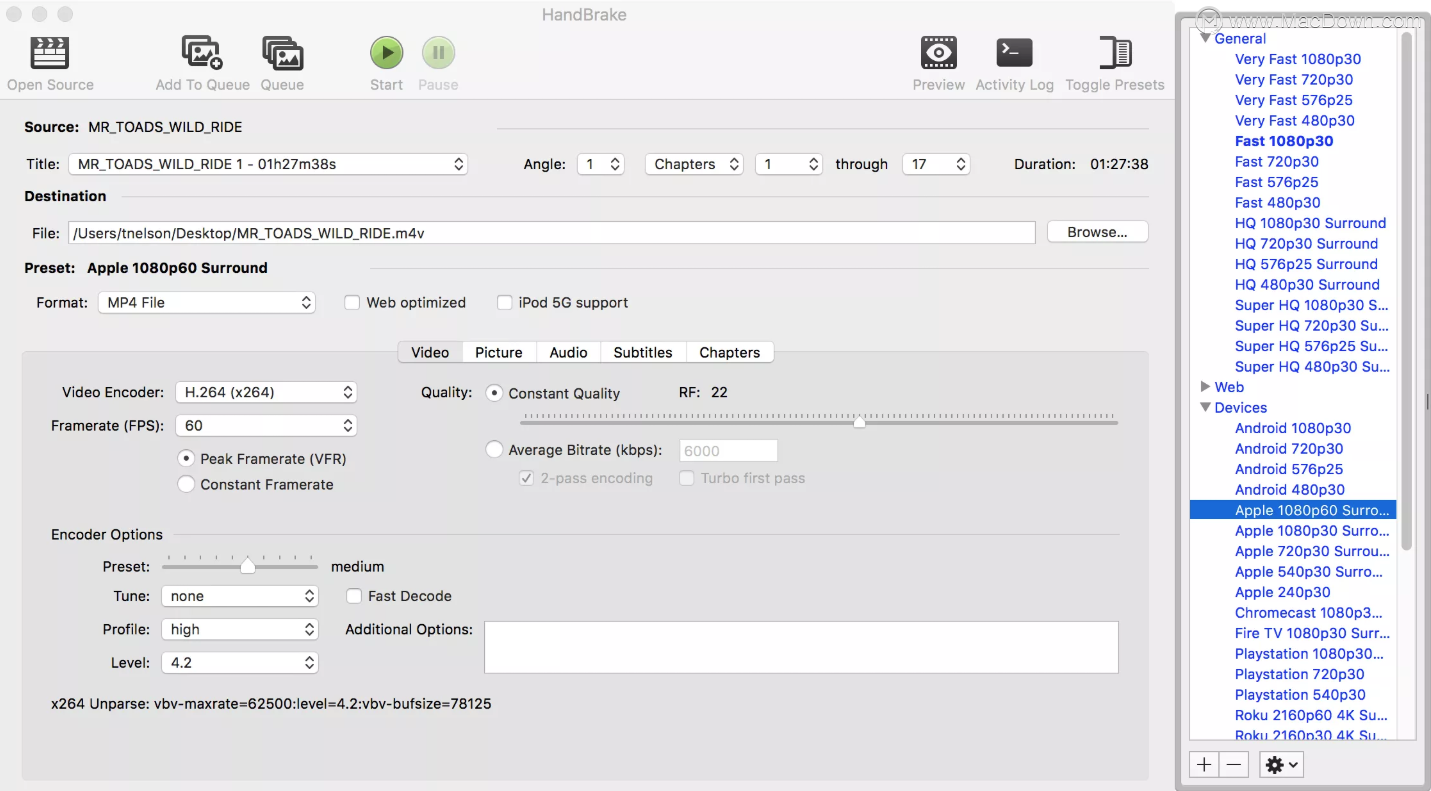This screenshot has width=1431, height=791.
Task: Select the Android 1080p30 preset
Action: coord(1293,428)
